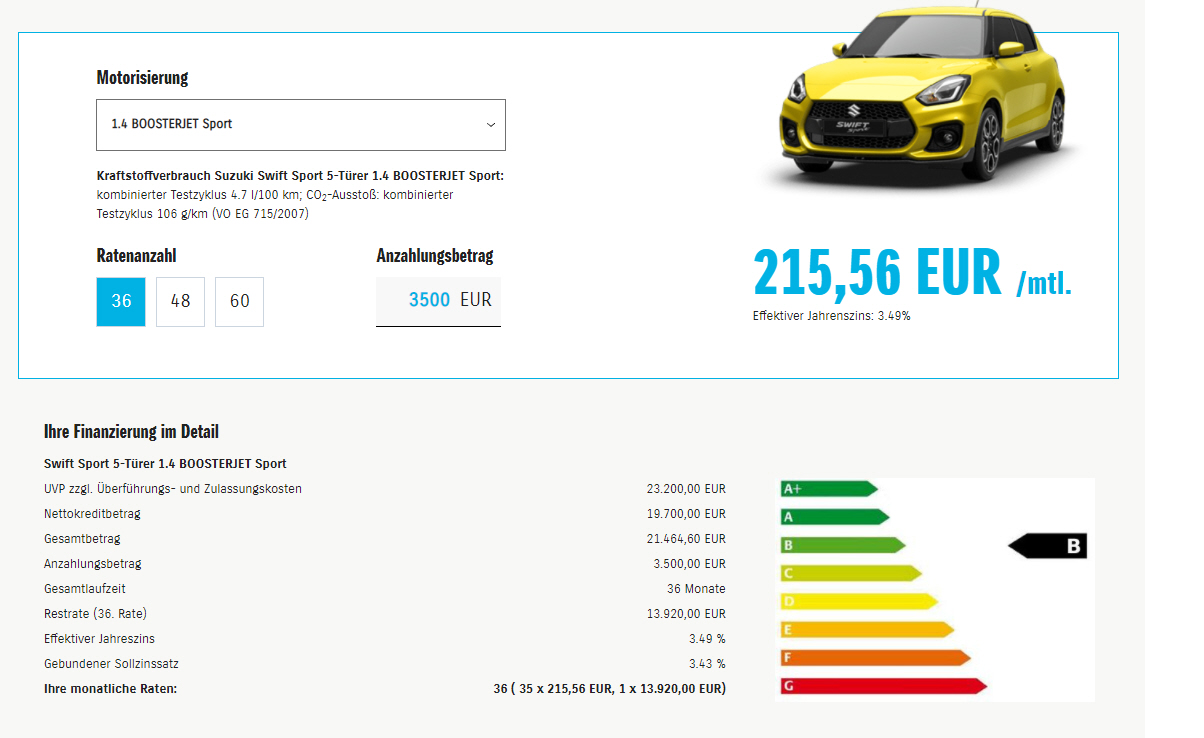Click the 'Ihre monatliche Raten:' label

pyautogui.click(x=110, y=689)
